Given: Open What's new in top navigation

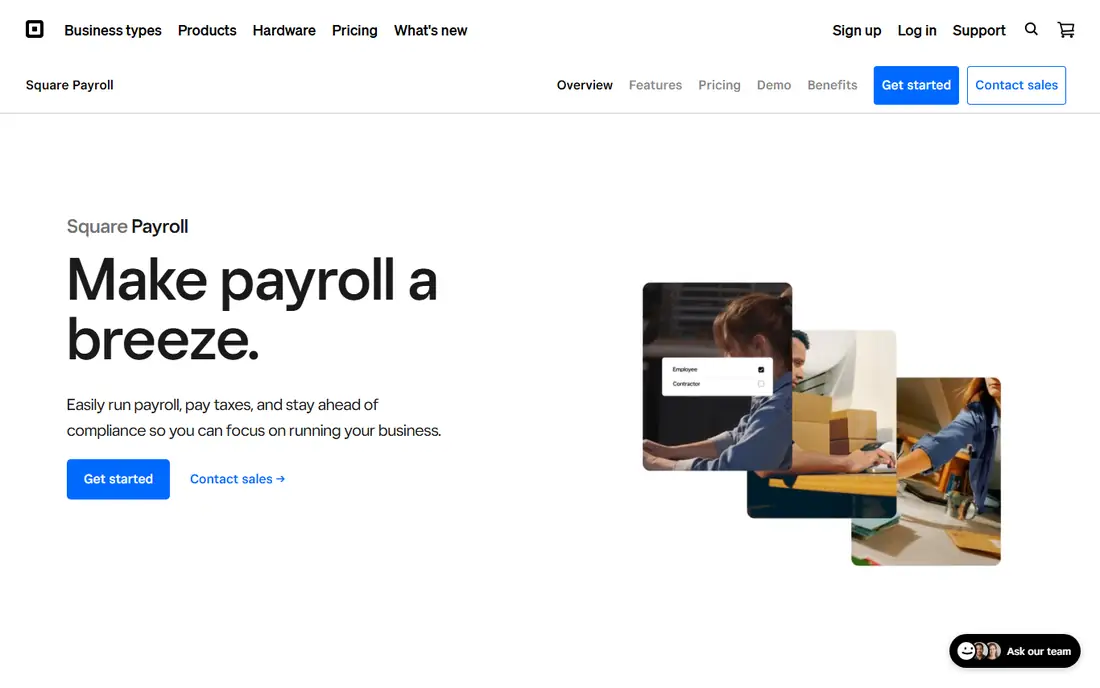Looking at the screenshot, I should click(x=430, y=30).
